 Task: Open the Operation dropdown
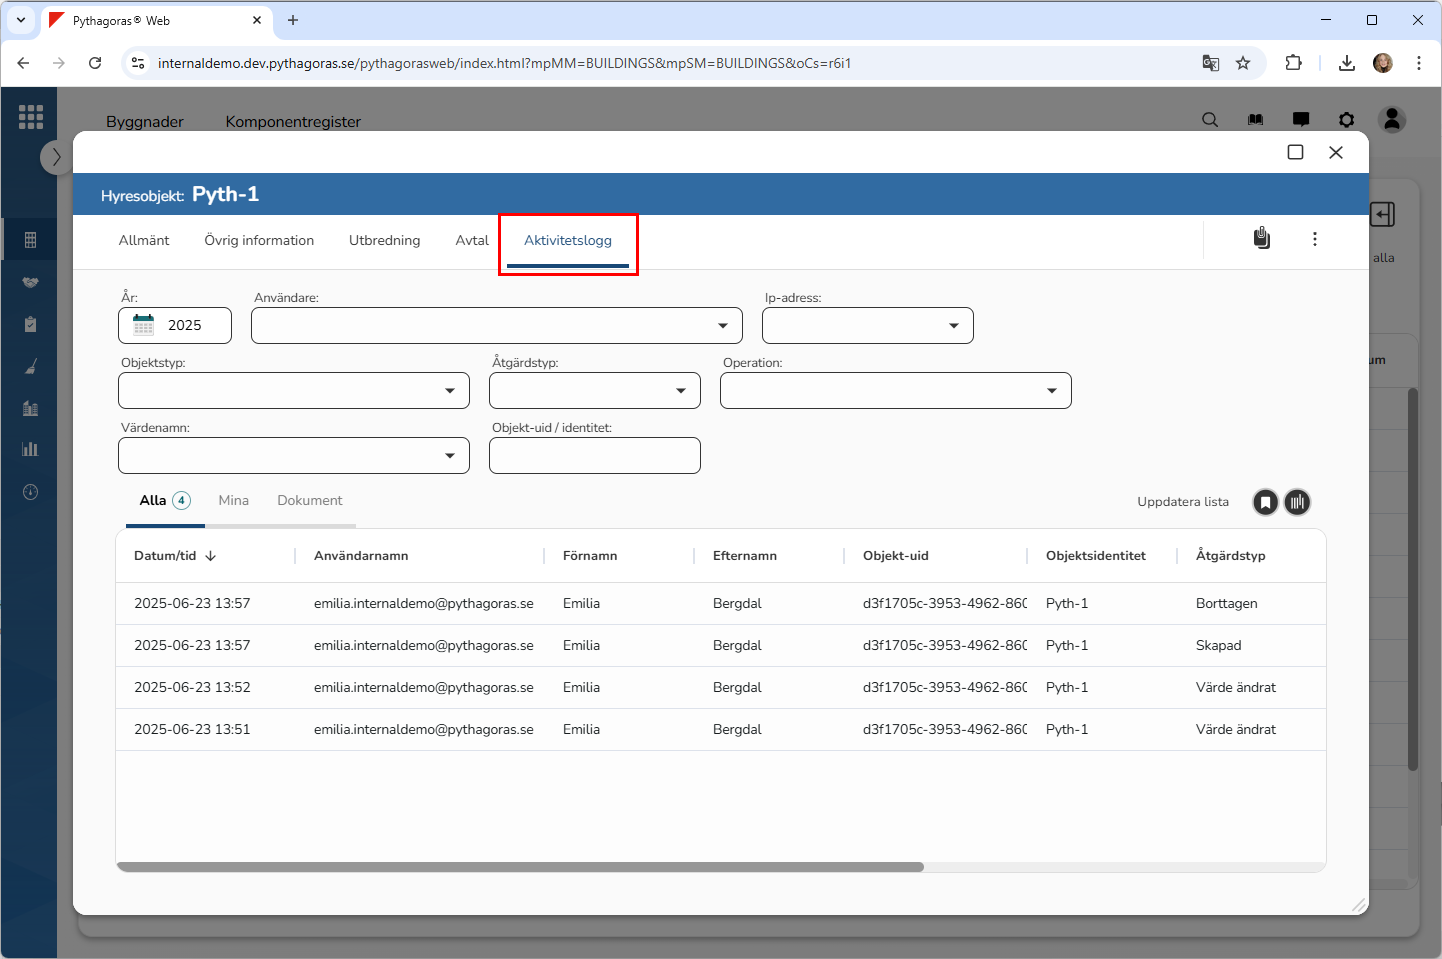pyautogui.click(x=1051, y=391)
